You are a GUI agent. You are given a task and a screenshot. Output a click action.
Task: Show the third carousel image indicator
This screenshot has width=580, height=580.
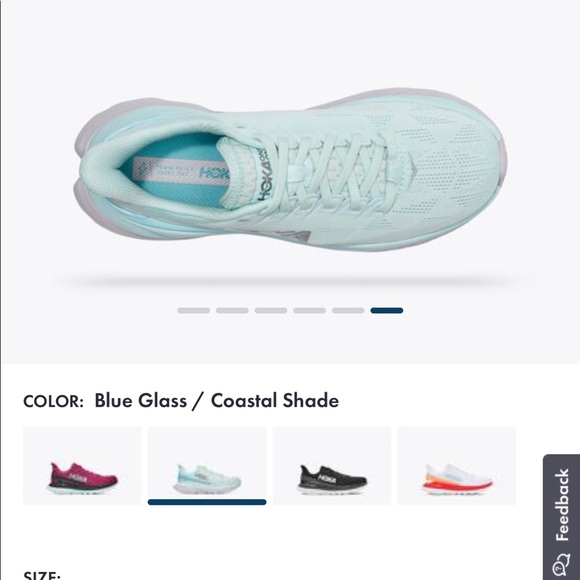tap(271, 310)
